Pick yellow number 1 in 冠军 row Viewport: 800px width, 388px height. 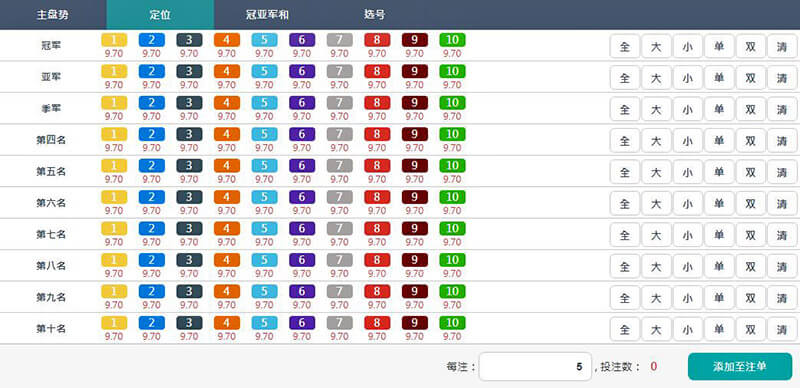pyautogui.click(x=114, y=40)
